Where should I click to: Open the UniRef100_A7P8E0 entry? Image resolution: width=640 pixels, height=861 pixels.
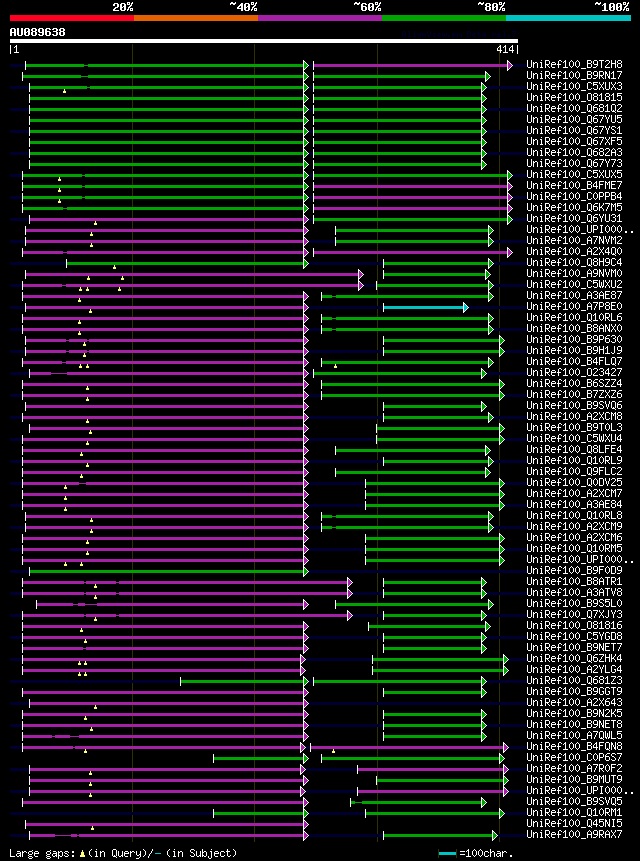tap(574, 306)
